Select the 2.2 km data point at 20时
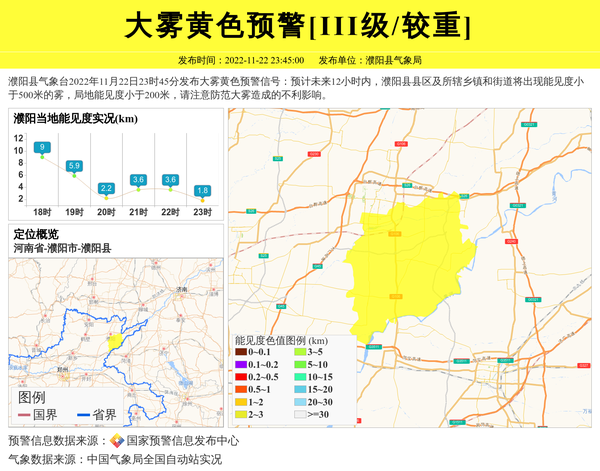This screenshot has width=600, height=471. 106,188
